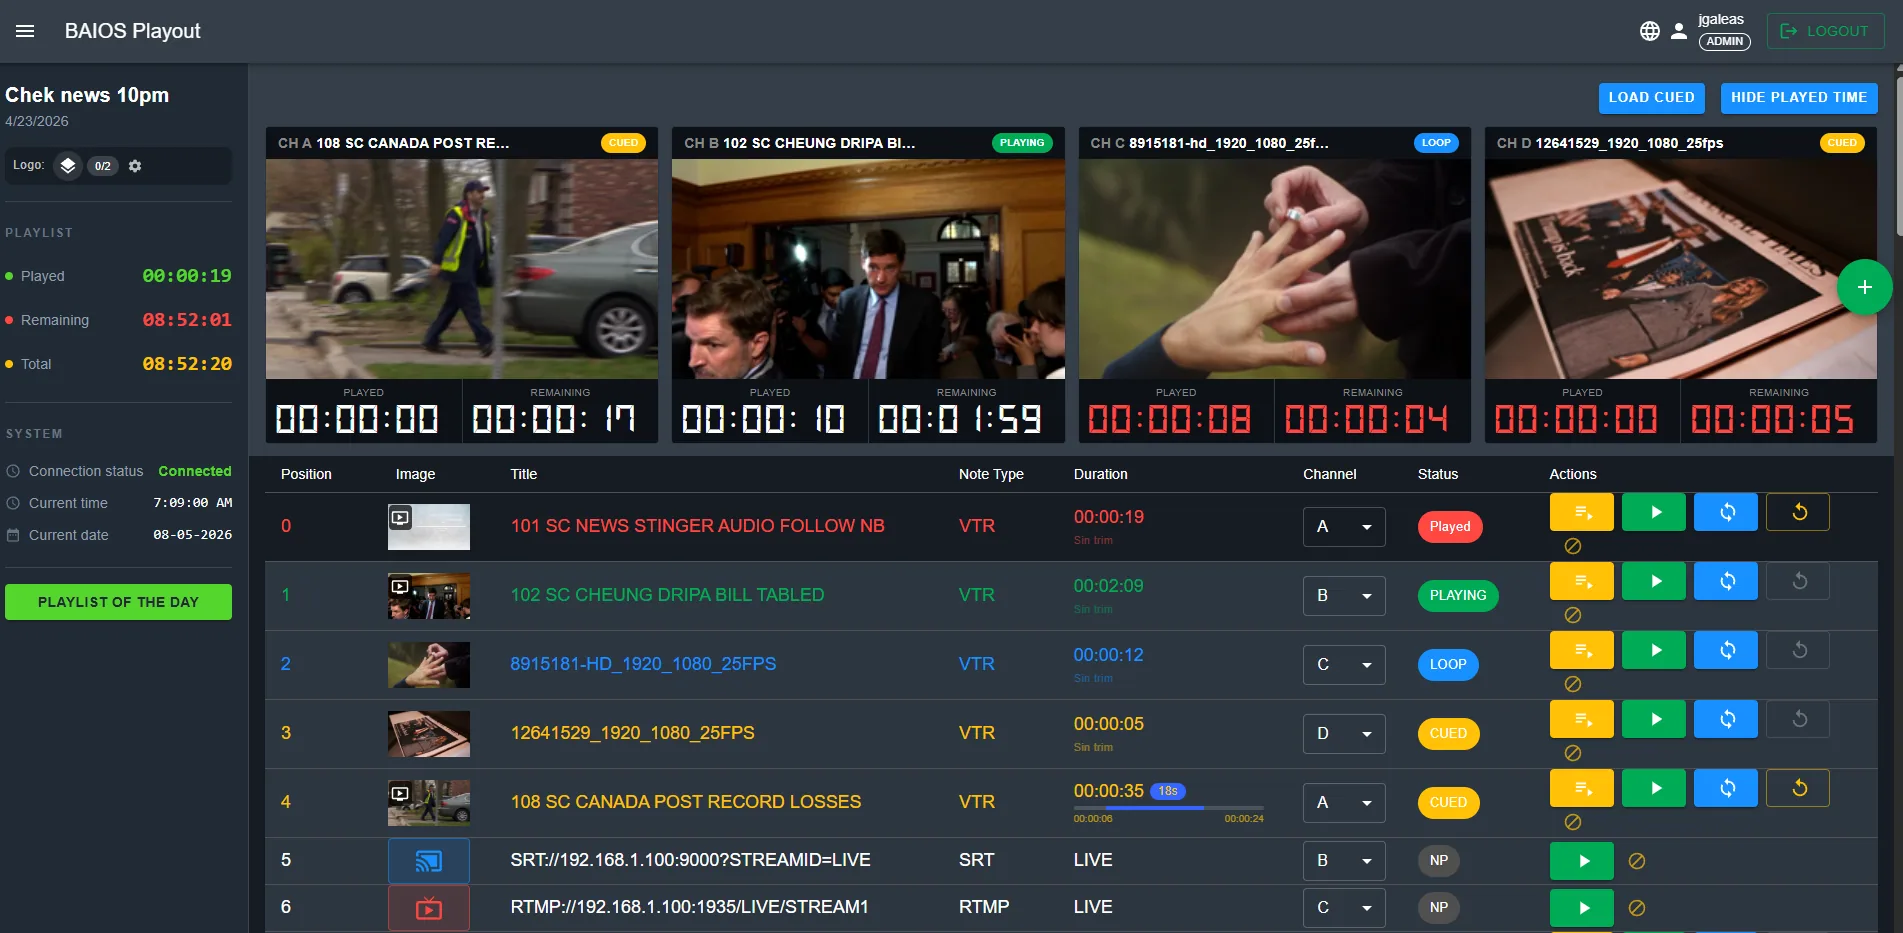Open channel dropdown for Canada Post row
This screenshot has width=1903, height=933.
pos(1344,803)
